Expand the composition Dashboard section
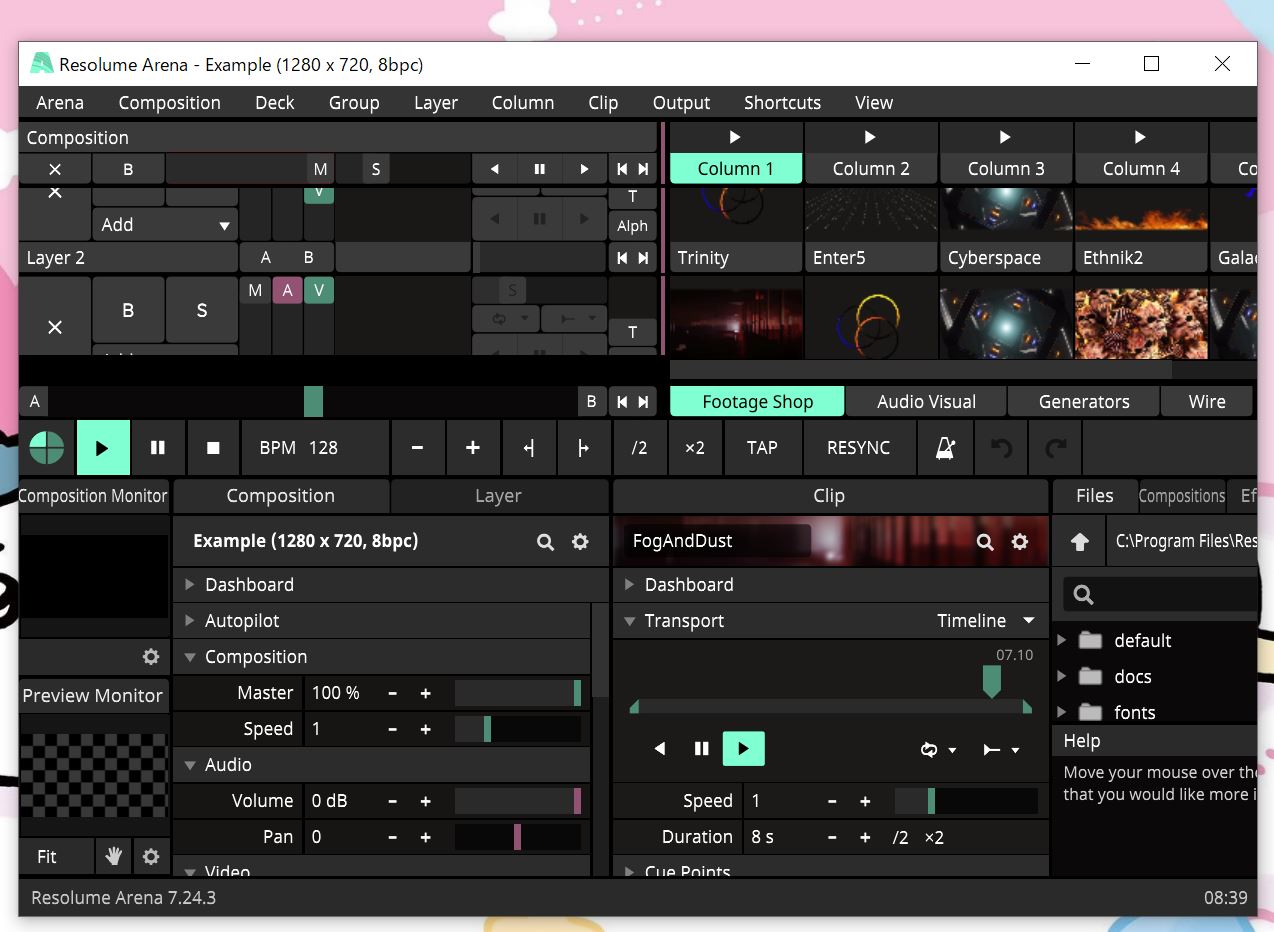Image resolution: width=1274 pixels, height=932 pixels. [x=189, y=585]
